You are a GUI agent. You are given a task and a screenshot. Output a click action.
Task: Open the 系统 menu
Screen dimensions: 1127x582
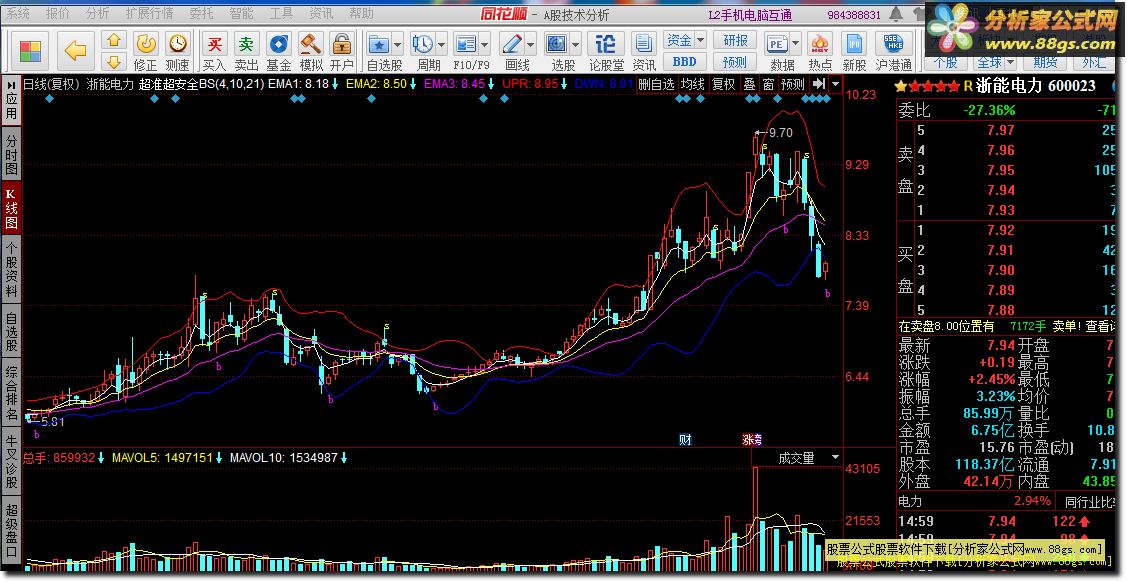coord(18,13)
